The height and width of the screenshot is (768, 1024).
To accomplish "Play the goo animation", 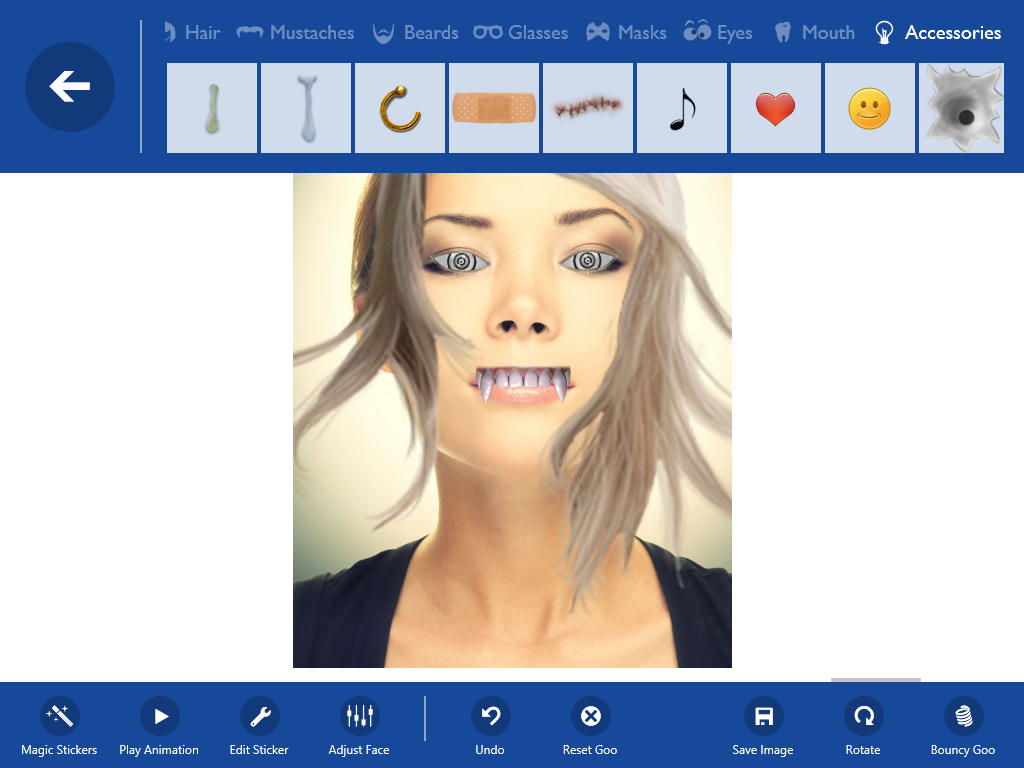I will point(159,716).
